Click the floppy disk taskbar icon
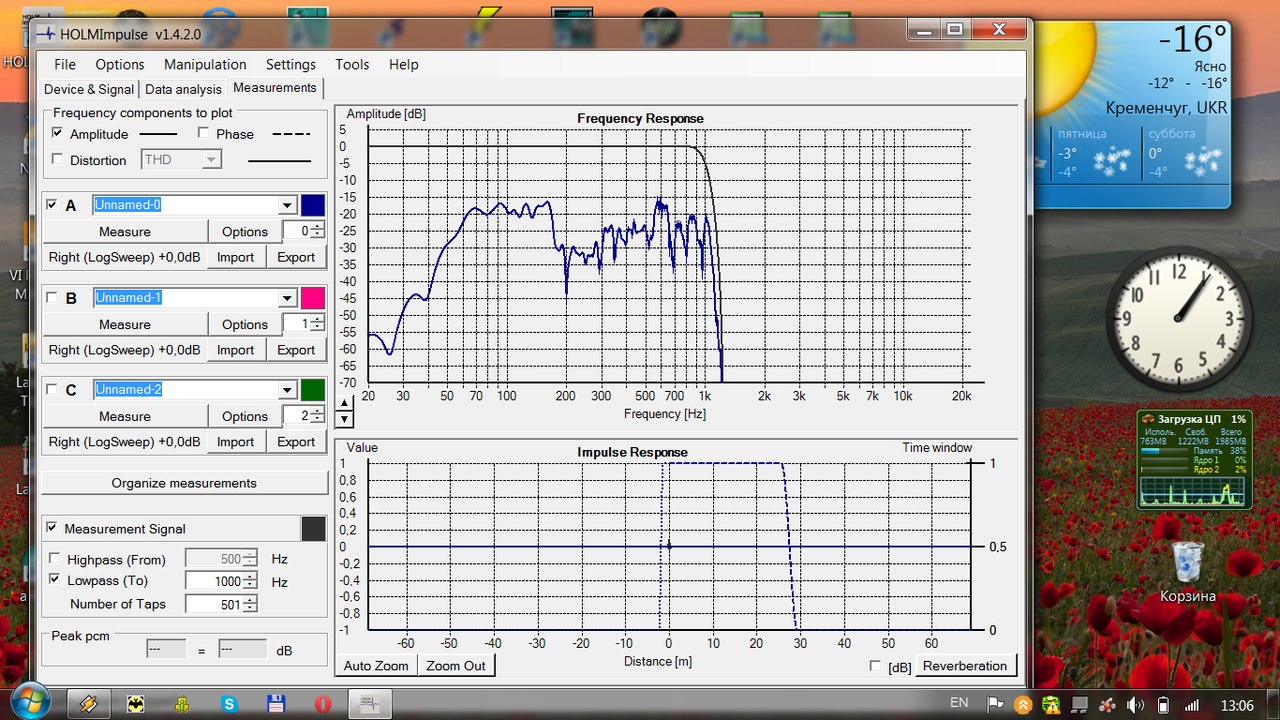The width and height of the screenshot is (1280, 720). 276,704
